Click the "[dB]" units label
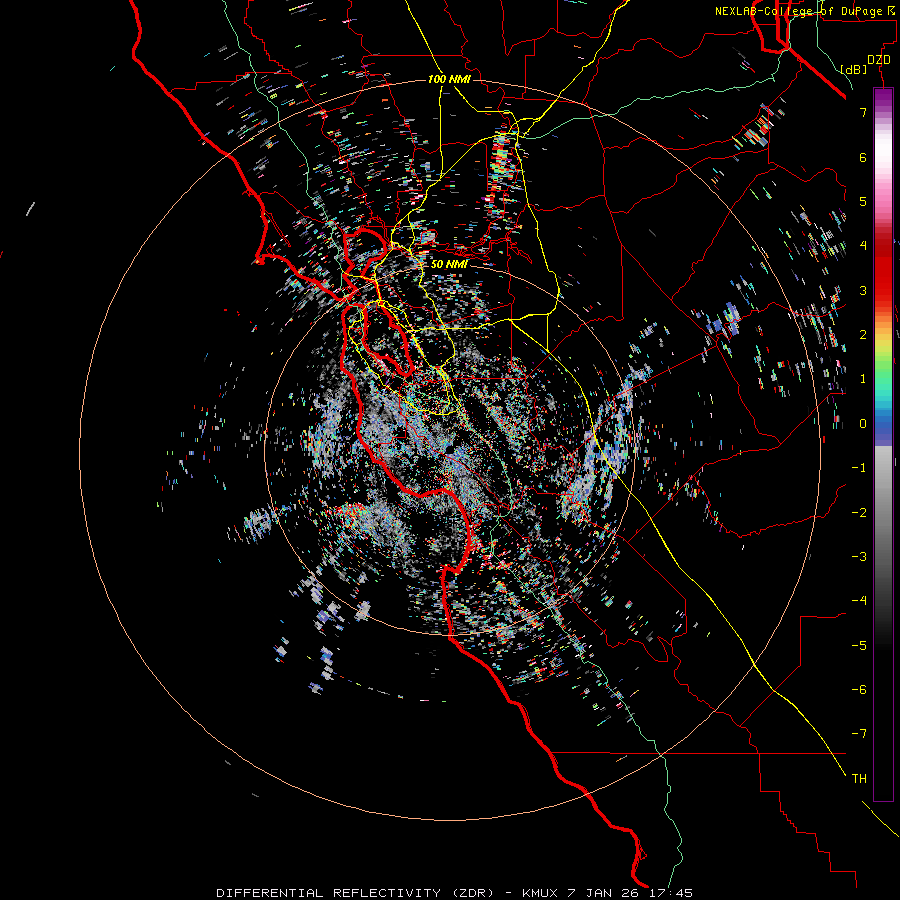 (x=854, y=69)
